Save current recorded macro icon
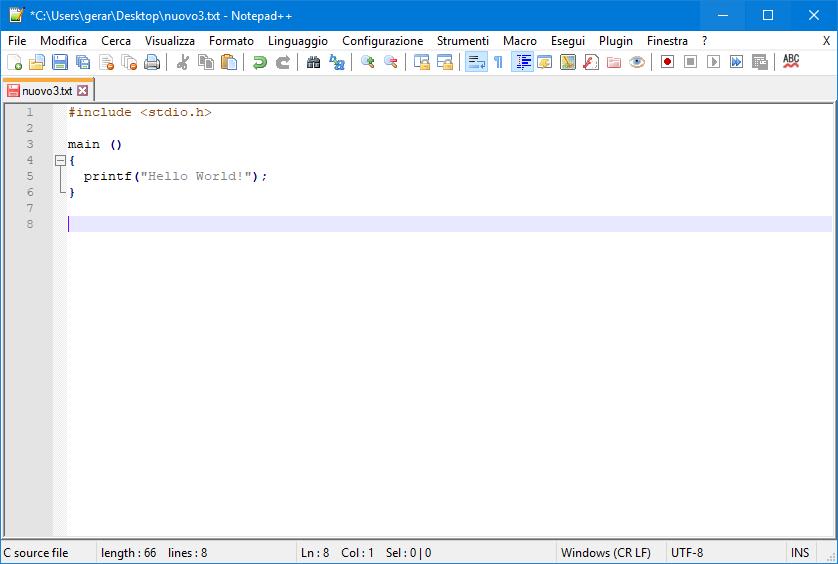 [759, 62]
